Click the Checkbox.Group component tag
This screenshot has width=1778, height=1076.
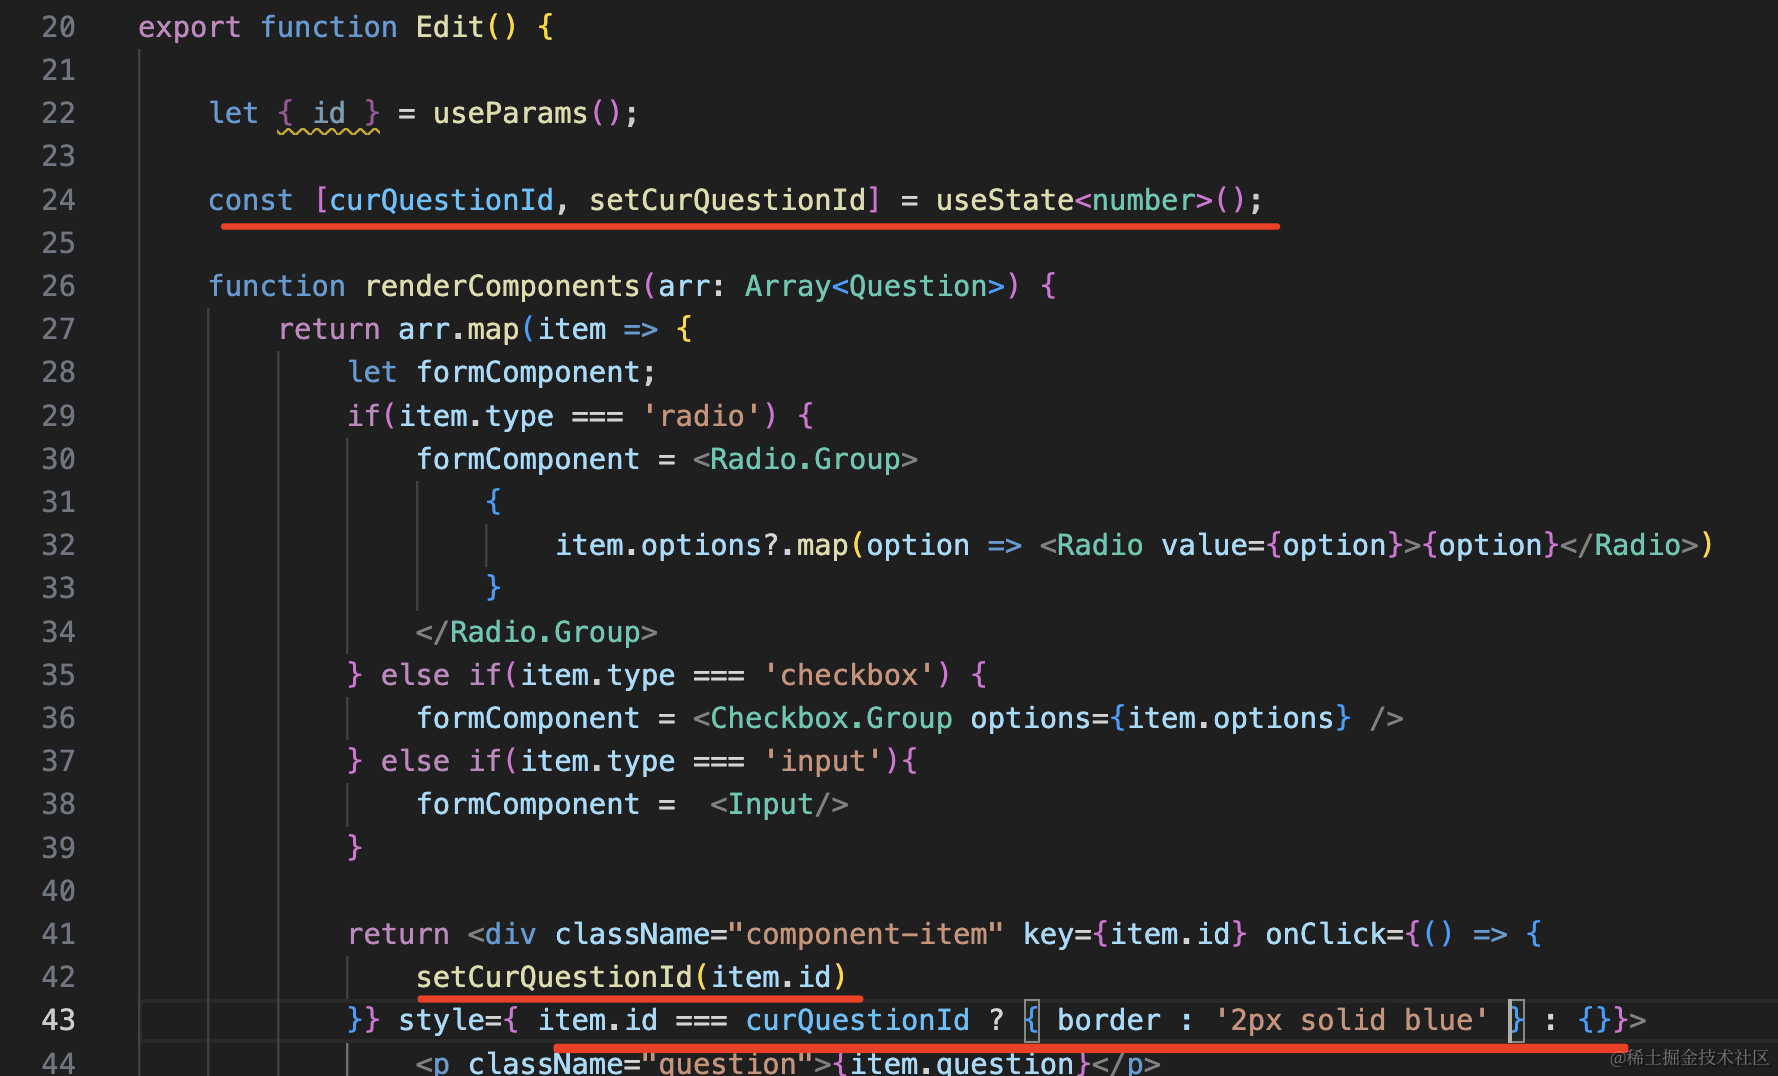point(830,718)
